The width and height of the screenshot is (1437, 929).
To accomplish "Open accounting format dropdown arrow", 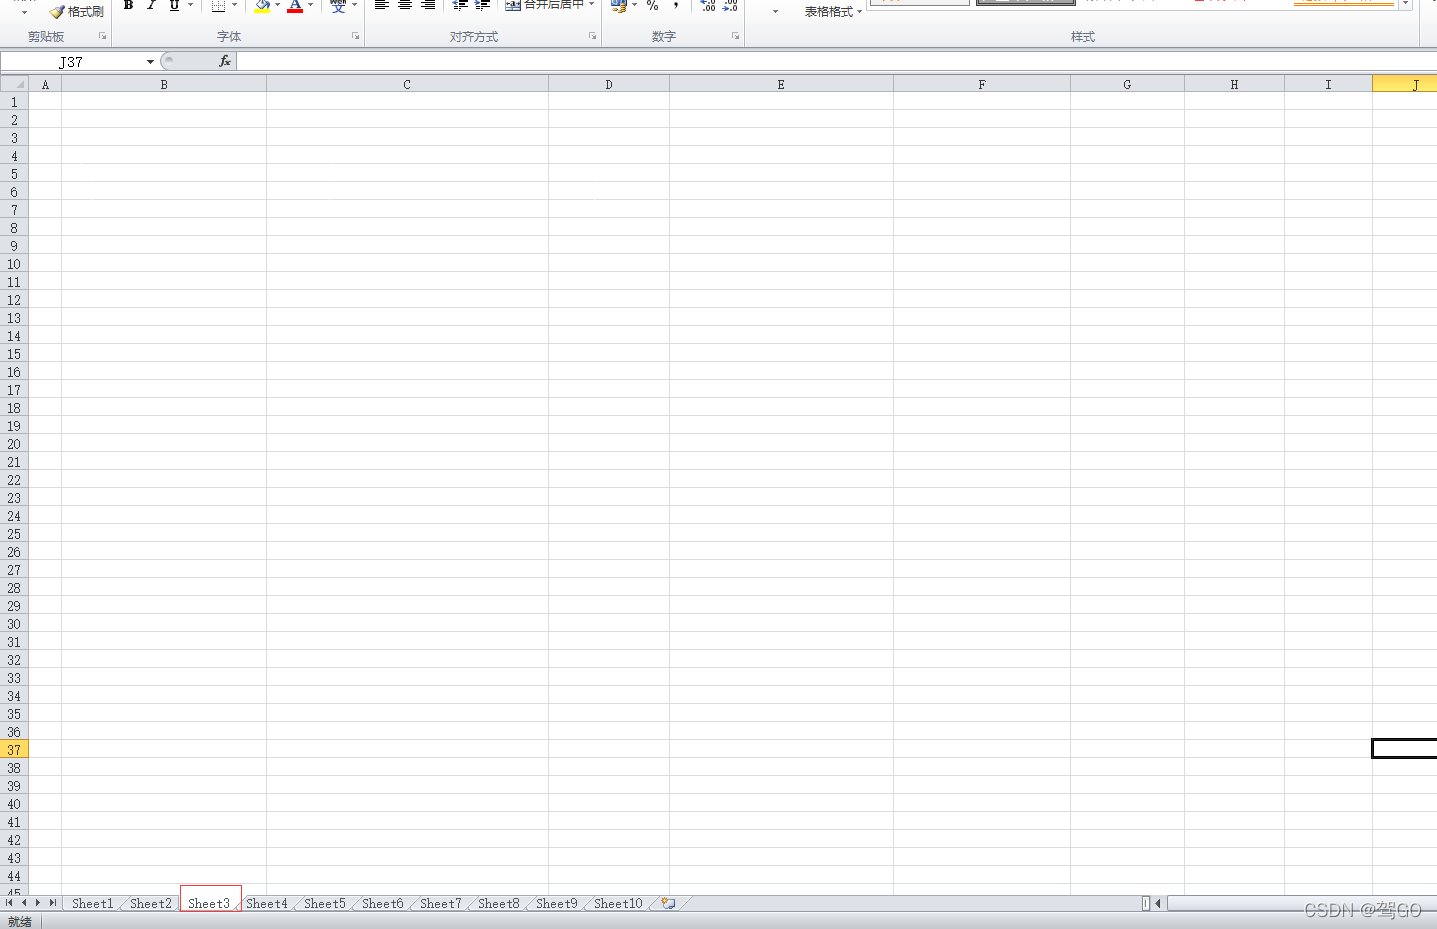I will [635, 5].
